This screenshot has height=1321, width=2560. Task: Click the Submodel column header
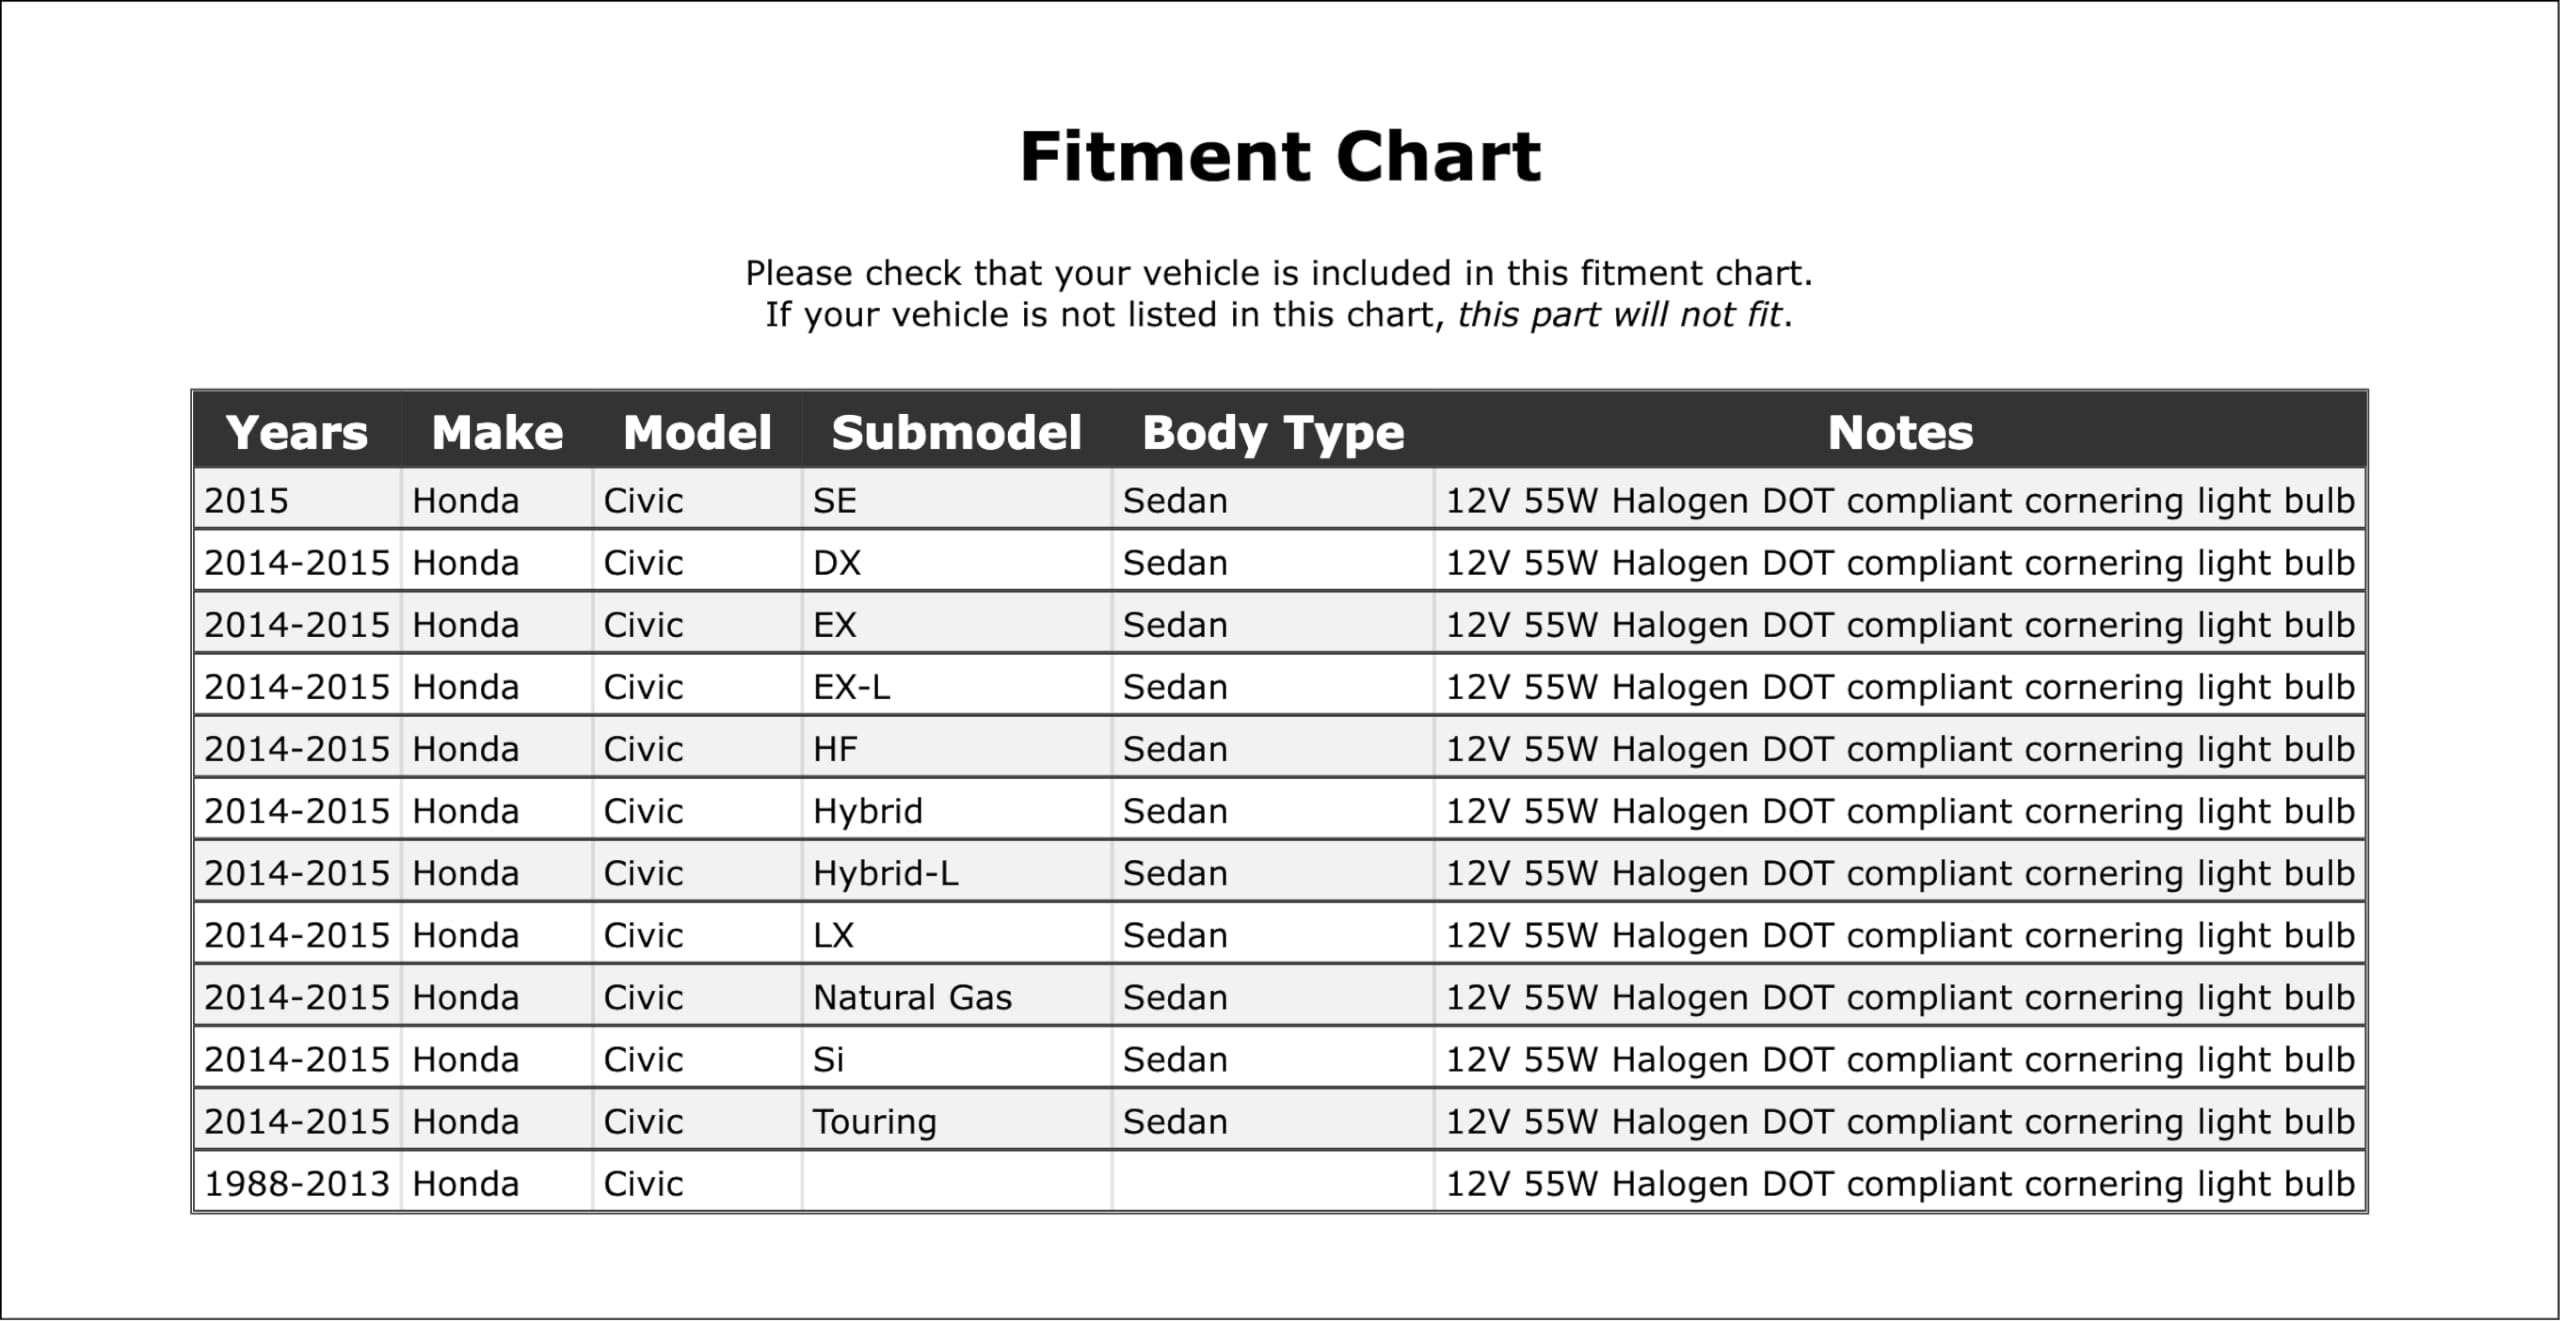[x=956, y=433]
